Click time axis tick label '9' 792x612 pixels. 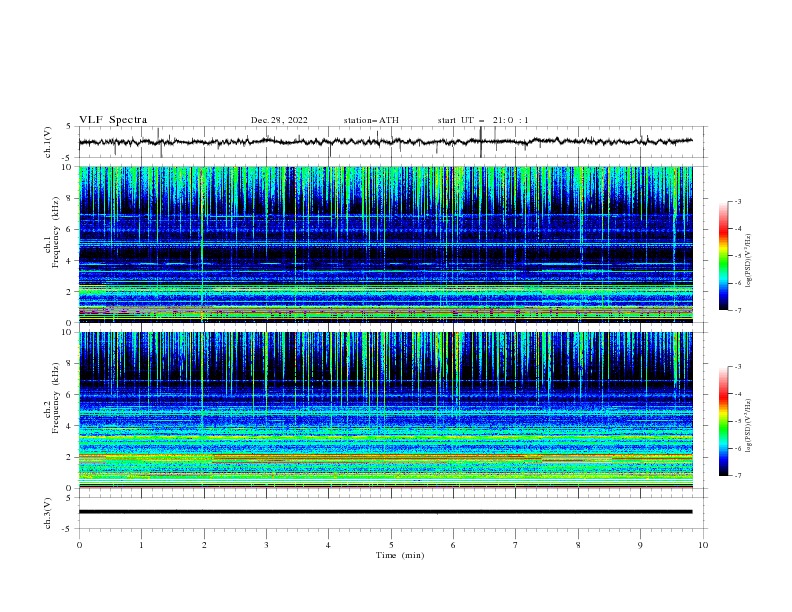640,545
